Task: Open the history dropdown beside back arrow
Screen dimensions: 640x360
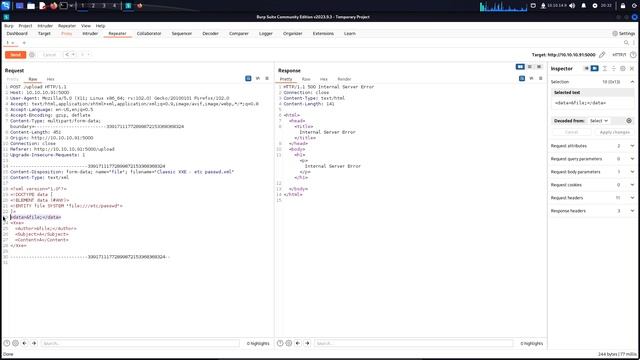Action: click(x=73, y=55)
